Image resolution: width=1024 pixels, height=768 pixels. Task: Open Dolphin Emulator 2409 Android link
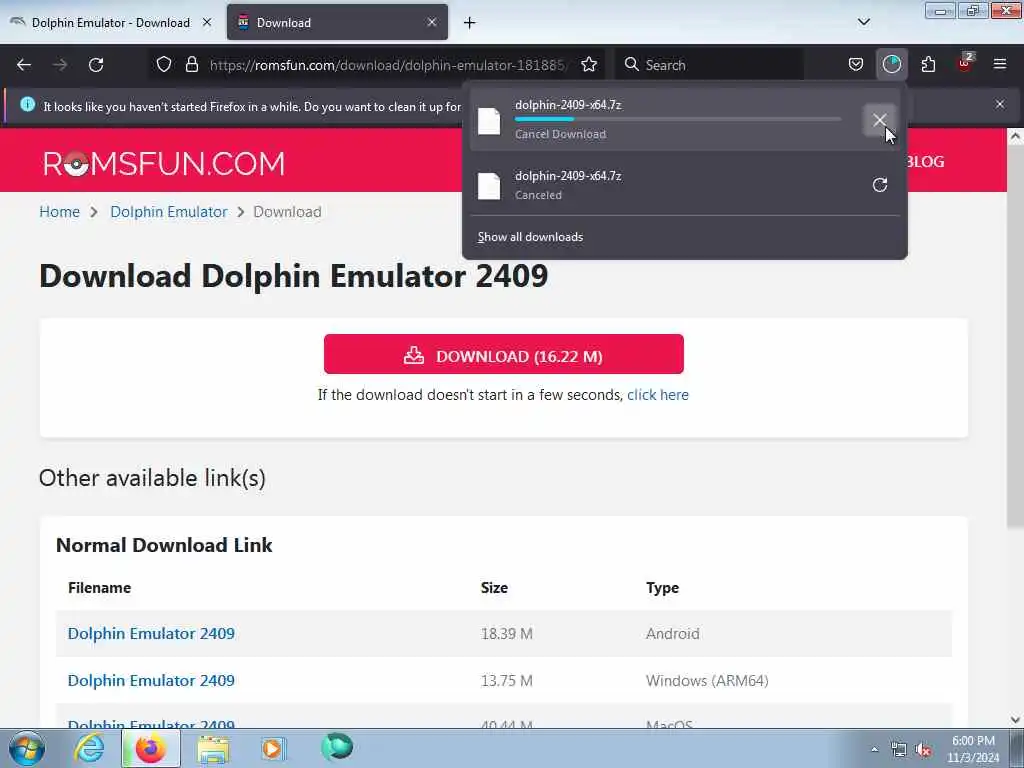(151, 633)
